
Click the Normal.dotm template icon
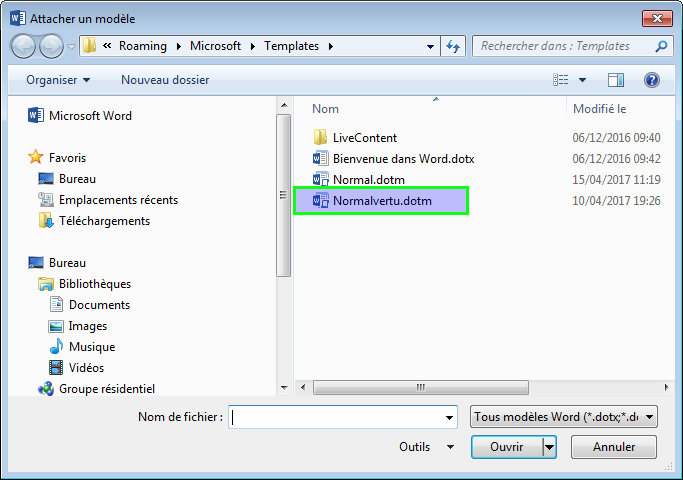coord(321,179)
